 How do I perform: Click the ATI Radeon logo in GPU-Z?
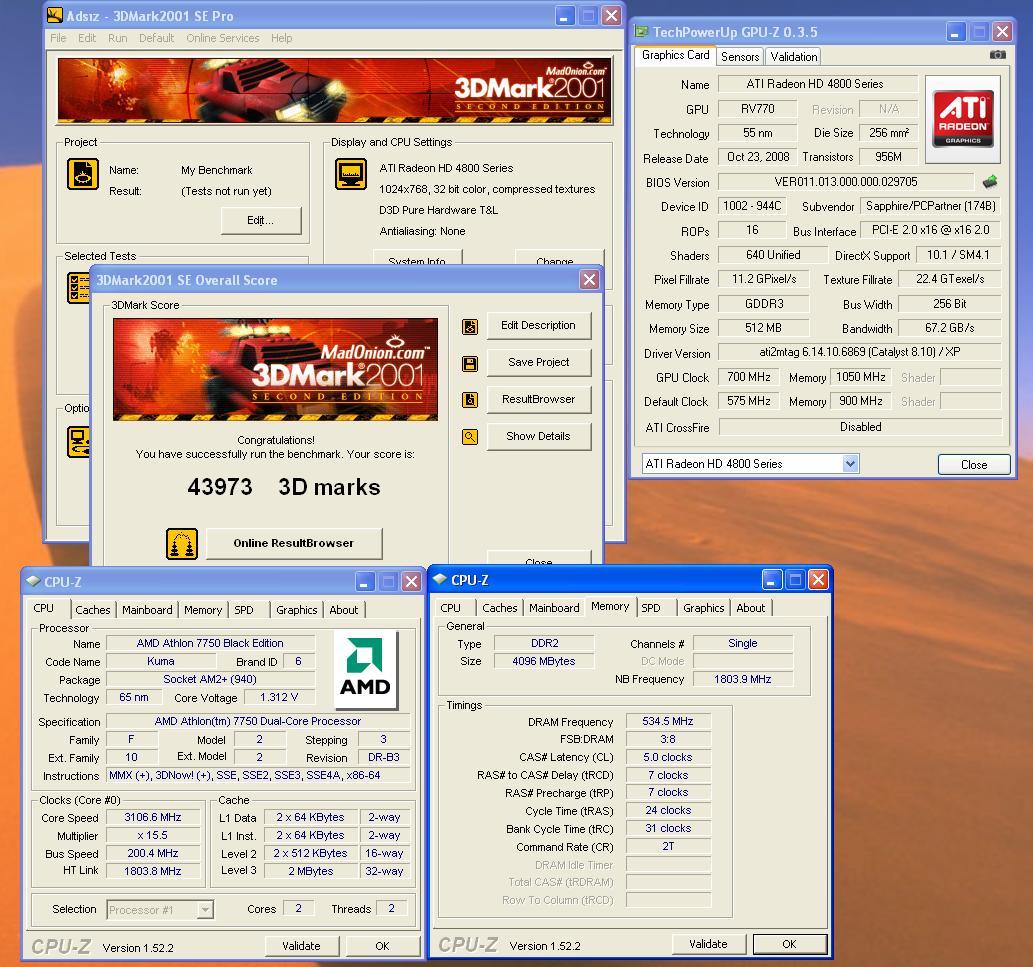963,119
